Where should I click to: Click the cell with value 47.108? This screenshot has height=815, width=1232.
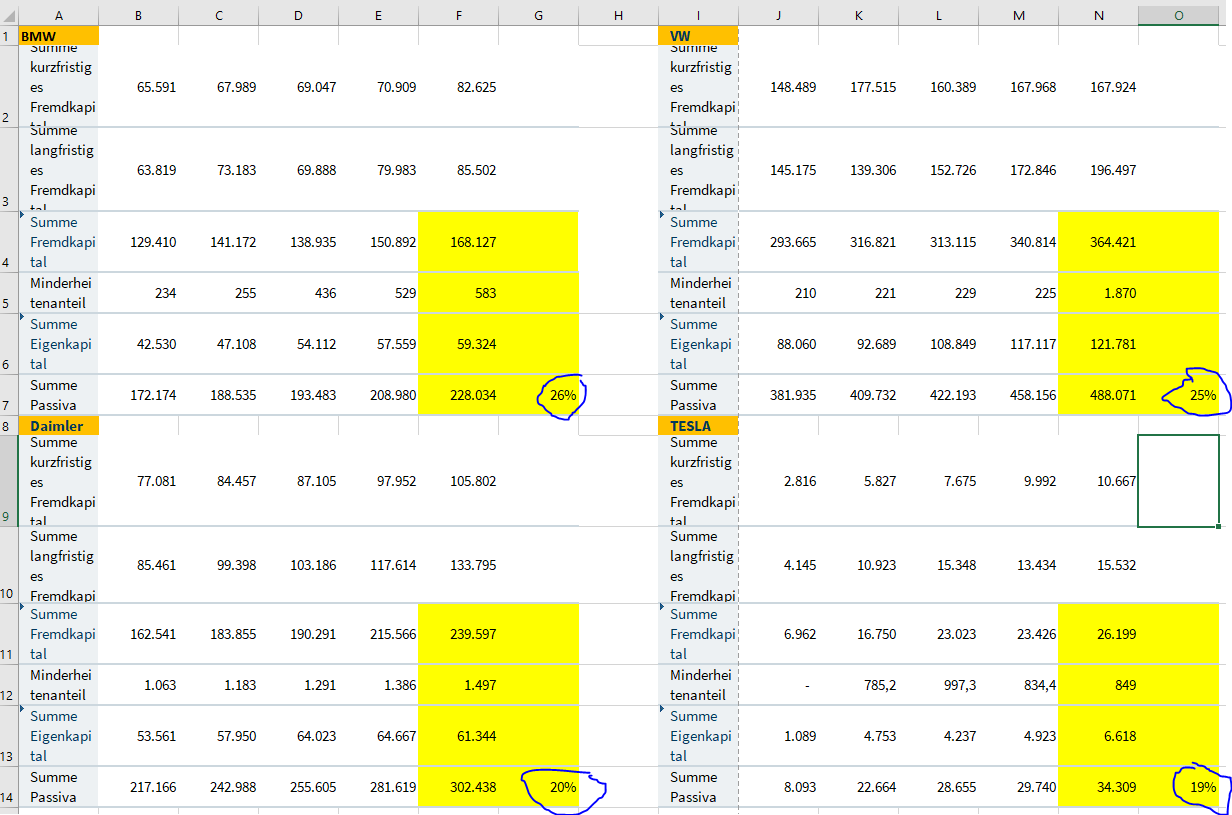[x=218, y=344]
